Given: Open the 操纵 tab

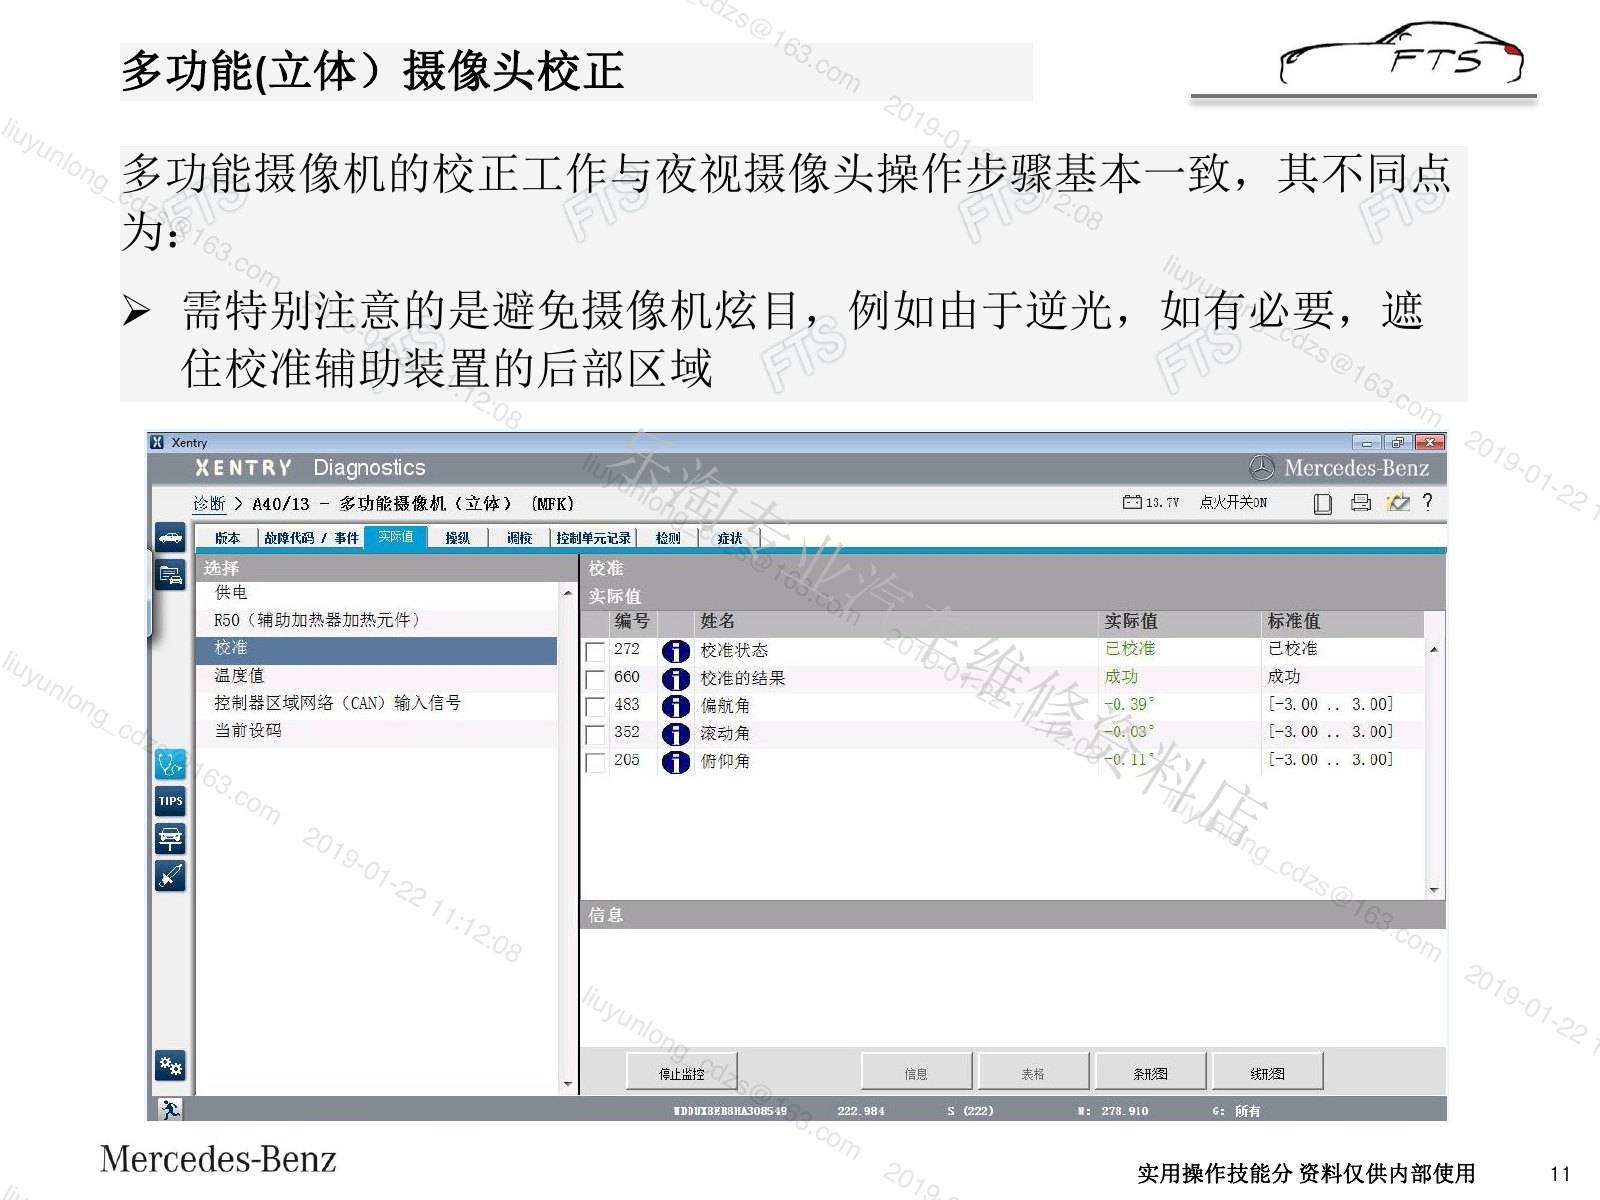Looking at the screenshot, I should coord(458,538).
